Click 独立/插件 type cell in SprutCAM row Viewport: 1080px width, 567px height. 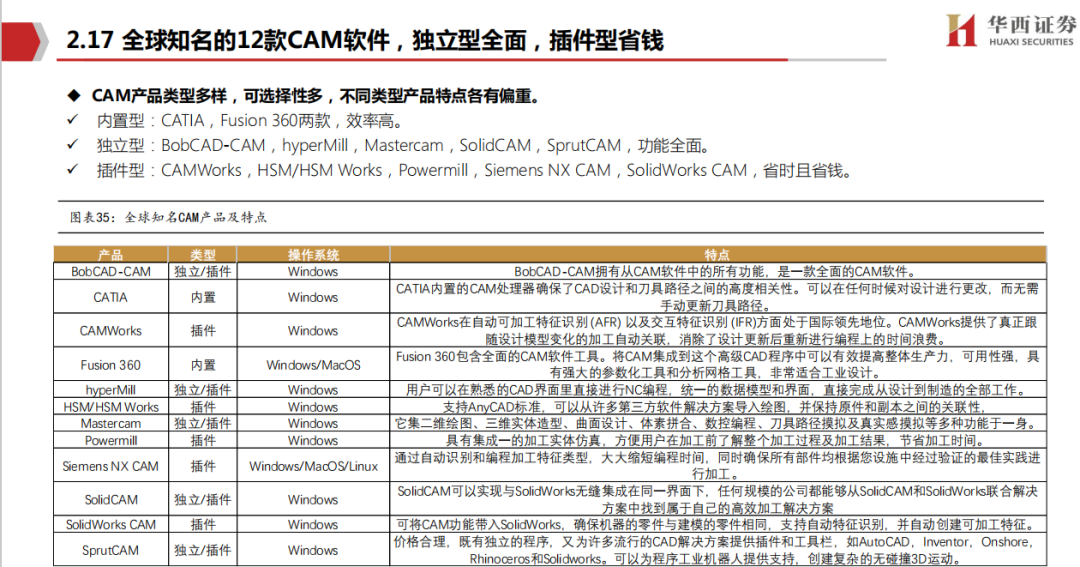point(203,550)
